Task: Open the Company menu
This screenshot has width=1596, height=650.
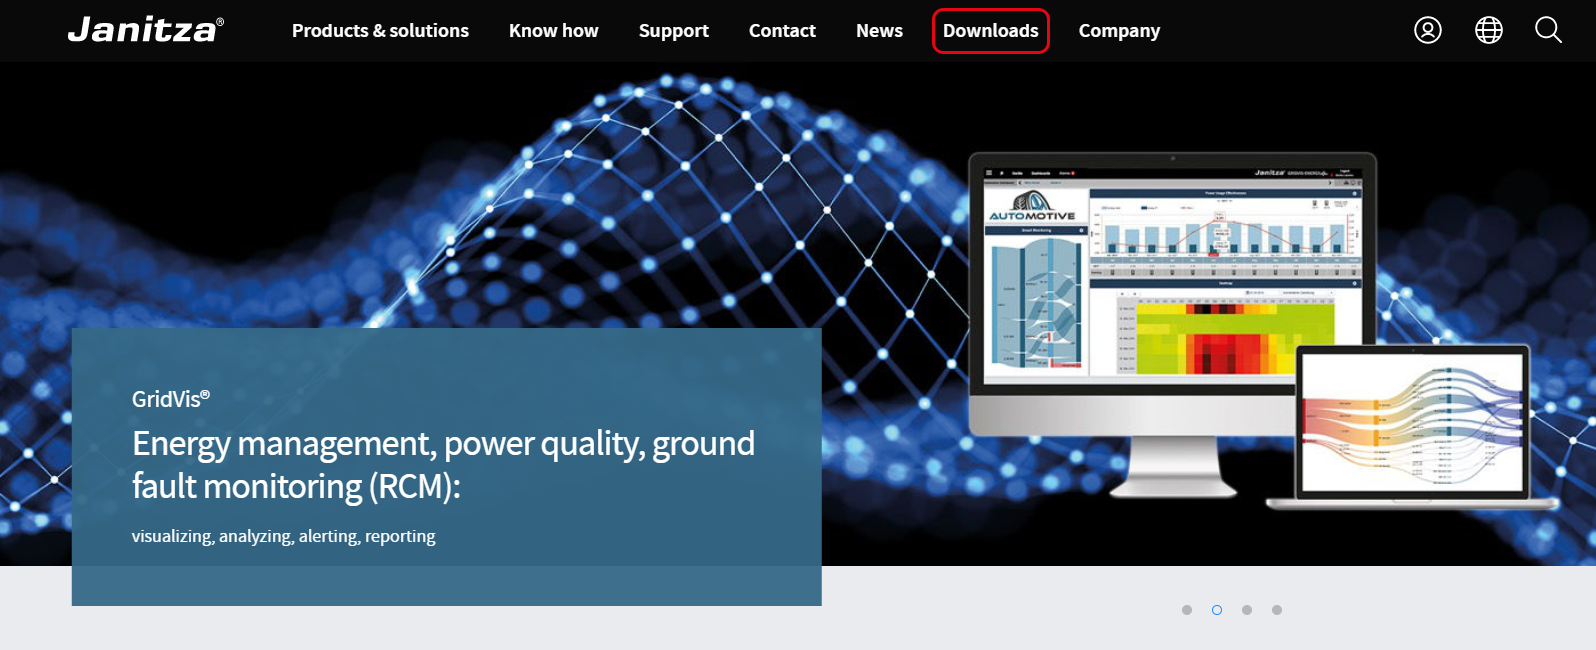Action: click(x=1119, y=31)
